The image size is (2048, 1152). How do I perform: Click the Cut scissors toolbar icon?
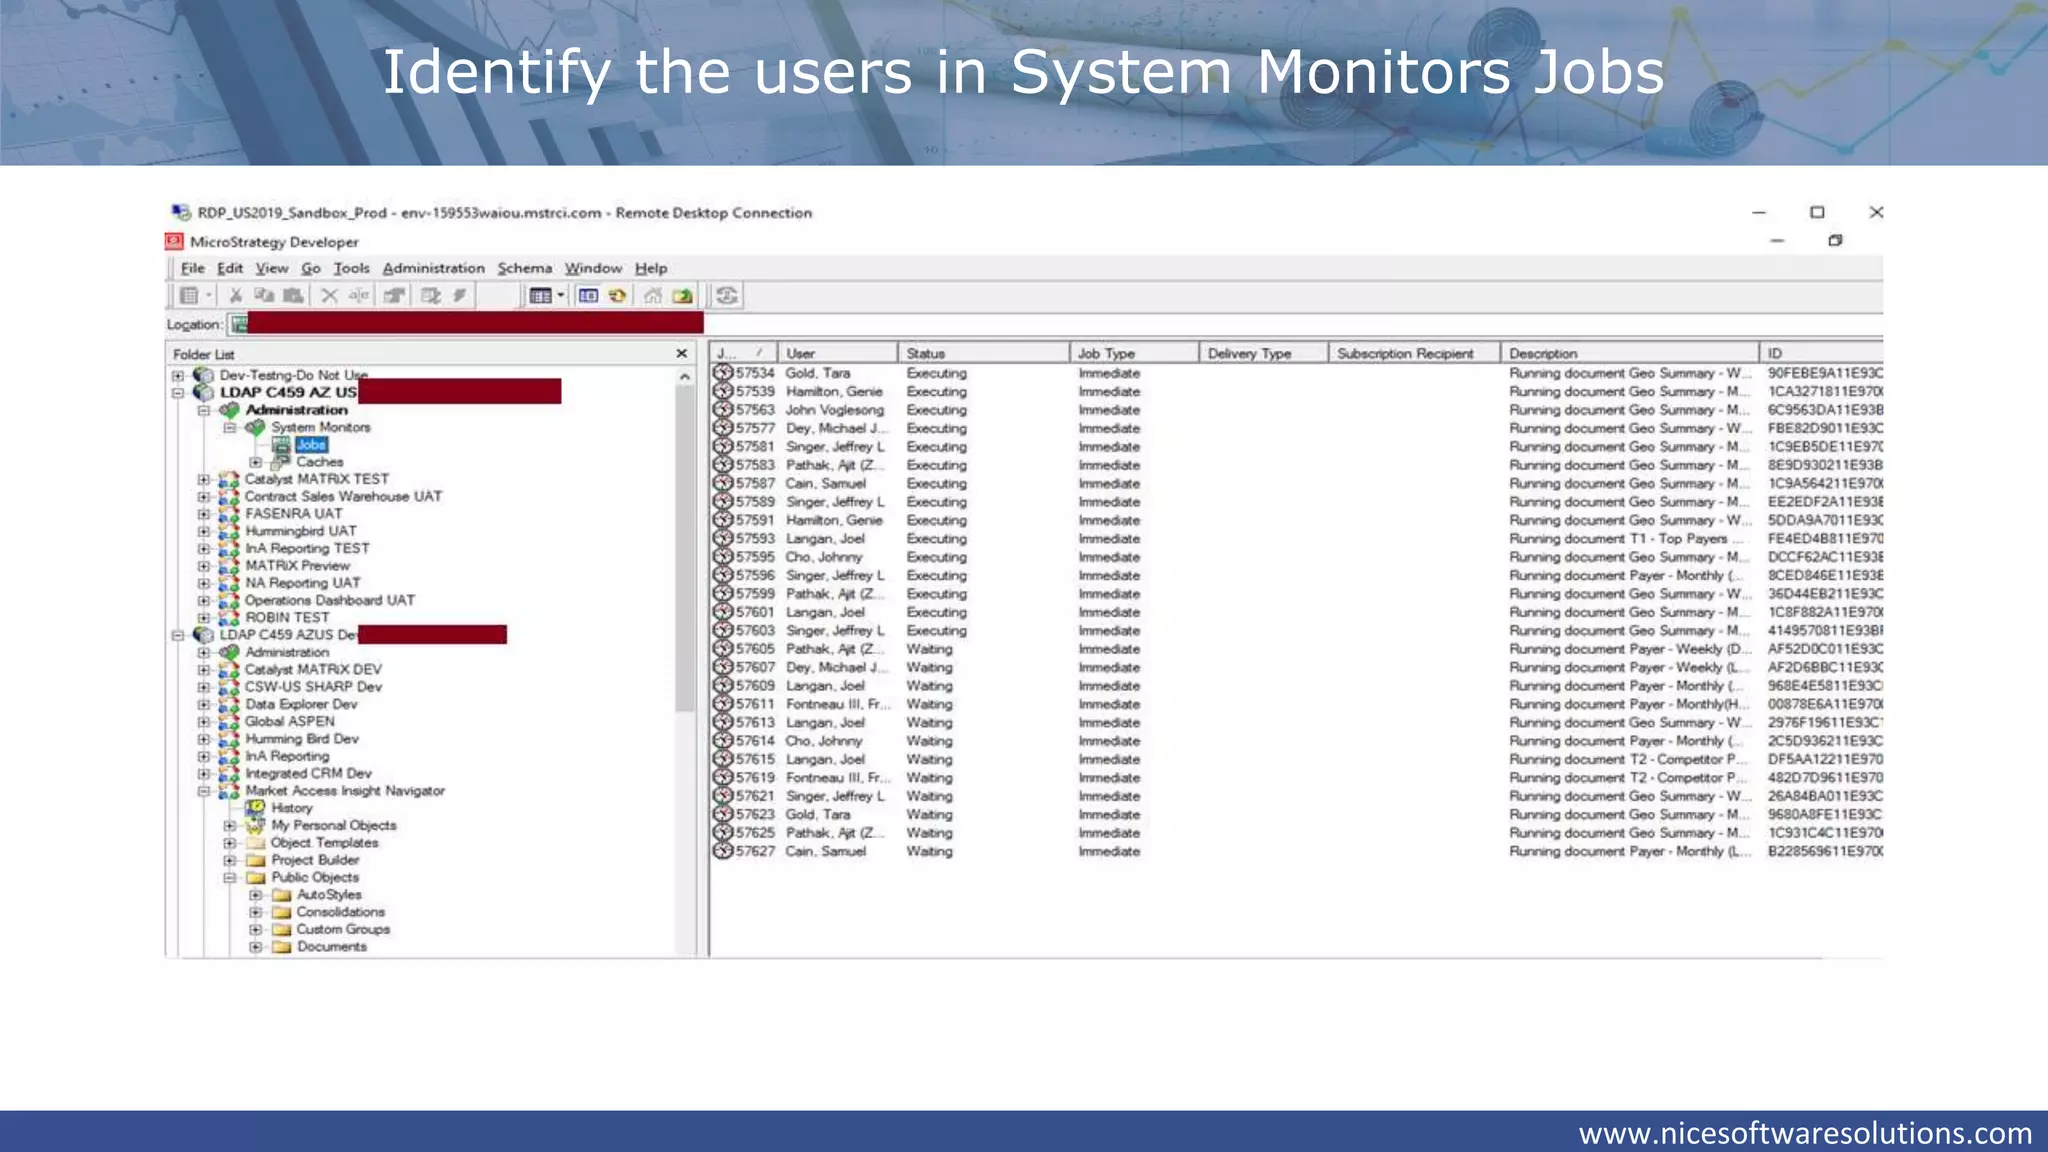coord(235,295)
